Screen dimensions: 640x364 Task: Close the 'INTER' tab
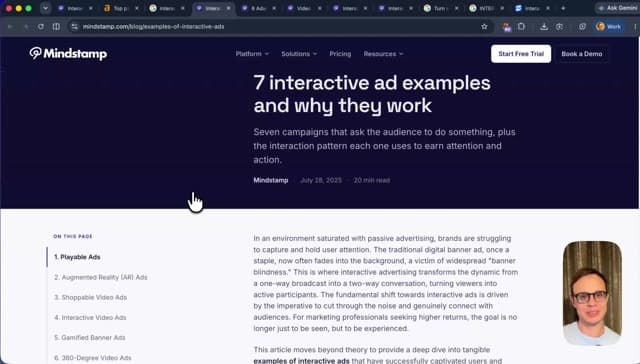pos(502,8)
